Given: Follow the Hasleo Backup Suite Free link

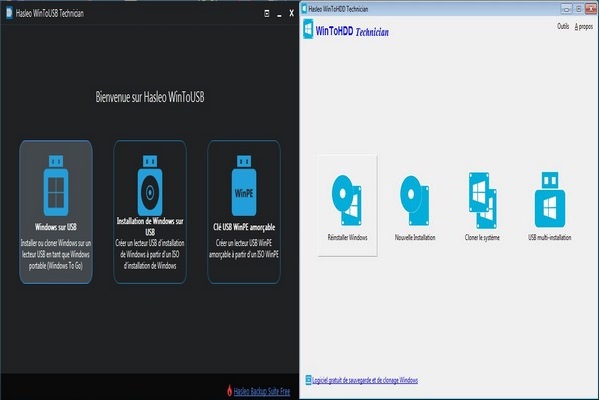Looking at the screenshot, I should pos(262,391).
